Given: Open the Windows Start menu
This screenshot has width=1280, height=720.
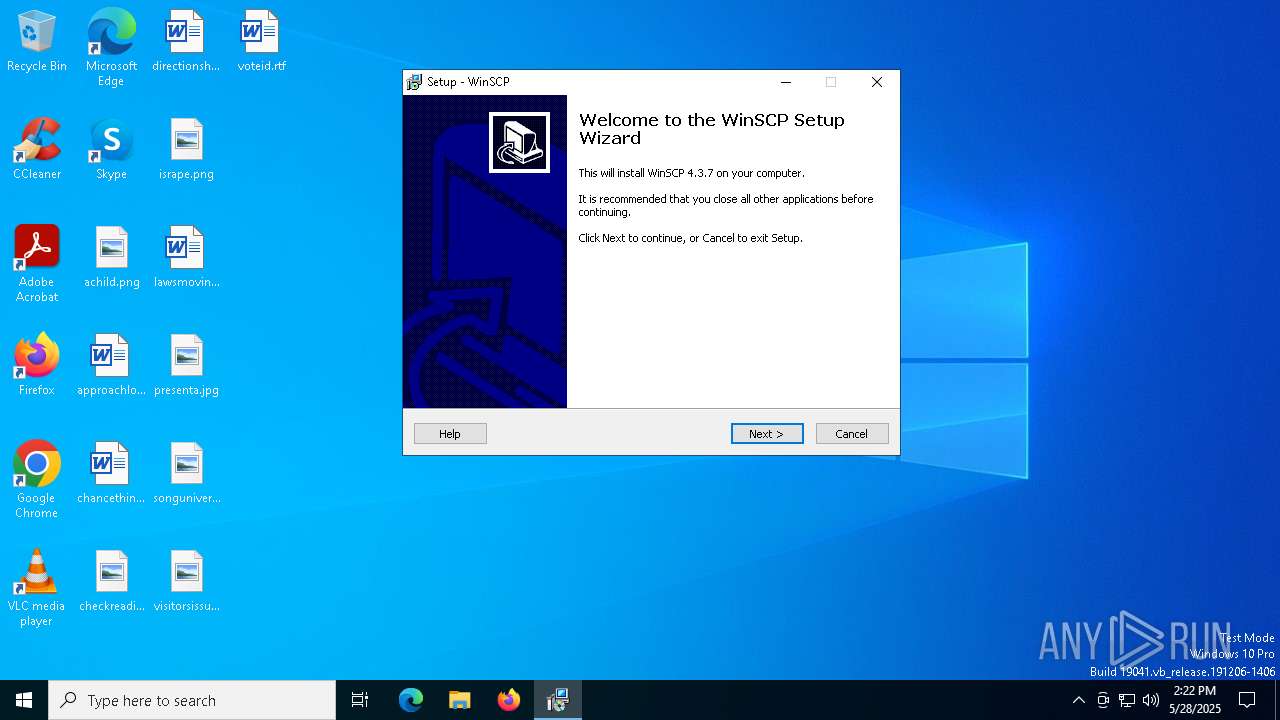Looking at the screenshot, I should tap(24, 700).
